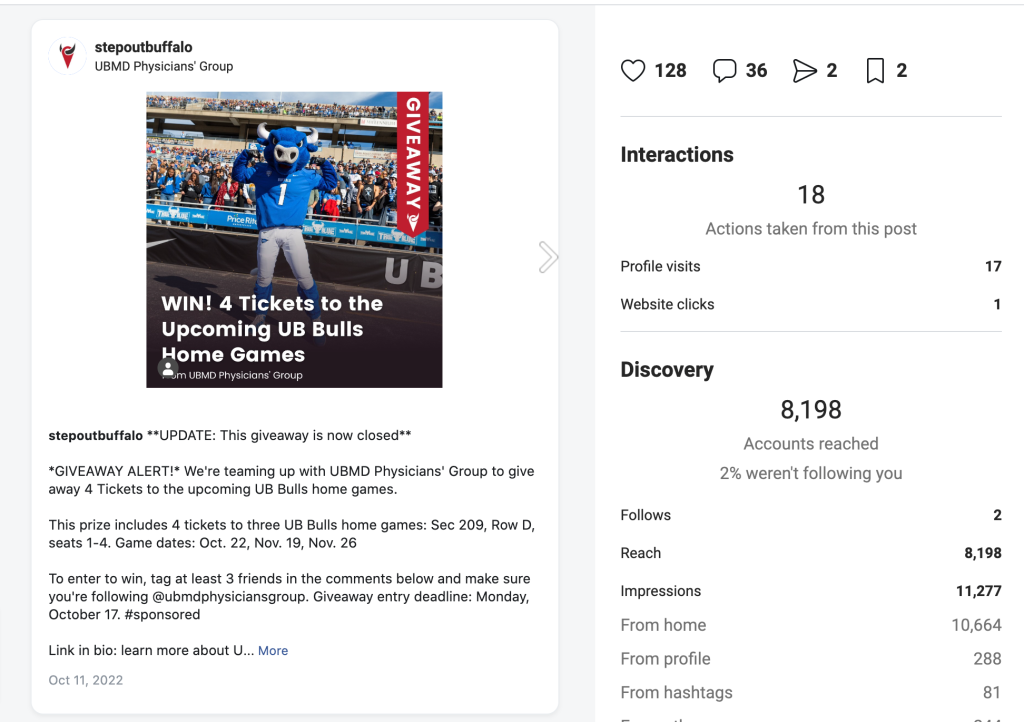Click the Follows row label
The image size is (1024, 722).
pos(645,515)
